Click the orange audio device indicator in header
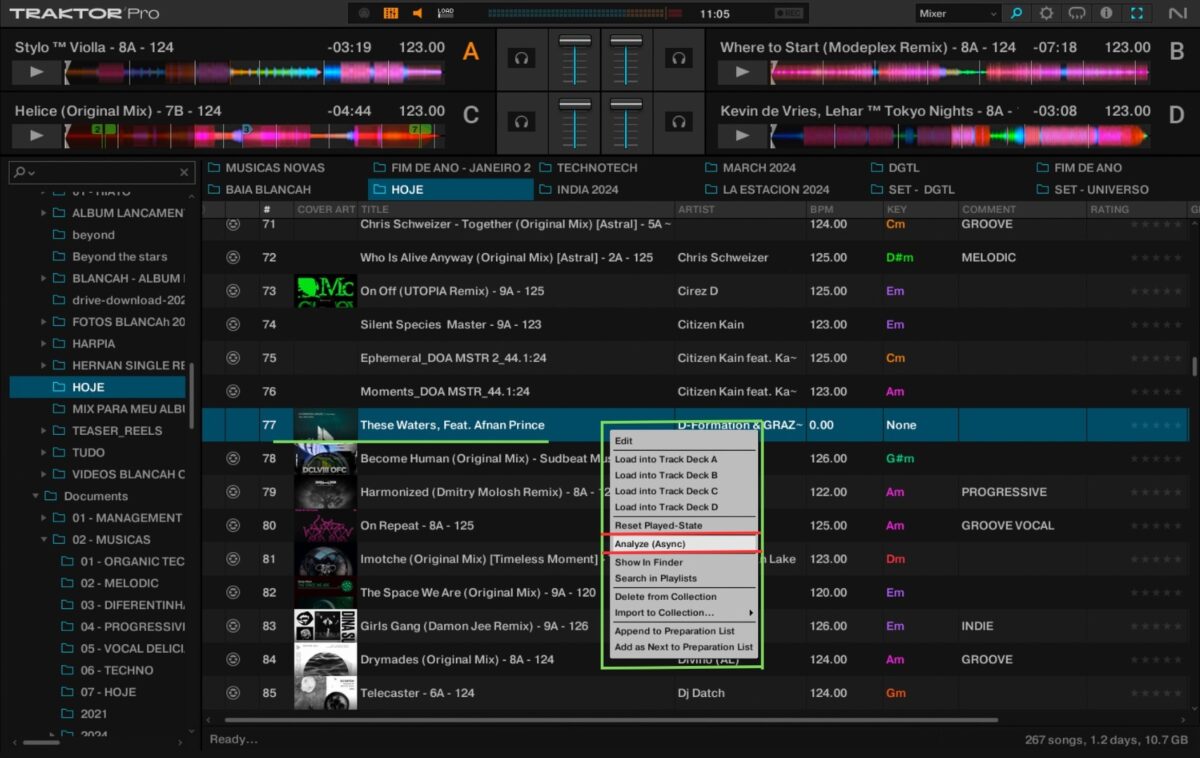This screenshot has width=1200, height=758. (390, 14)
